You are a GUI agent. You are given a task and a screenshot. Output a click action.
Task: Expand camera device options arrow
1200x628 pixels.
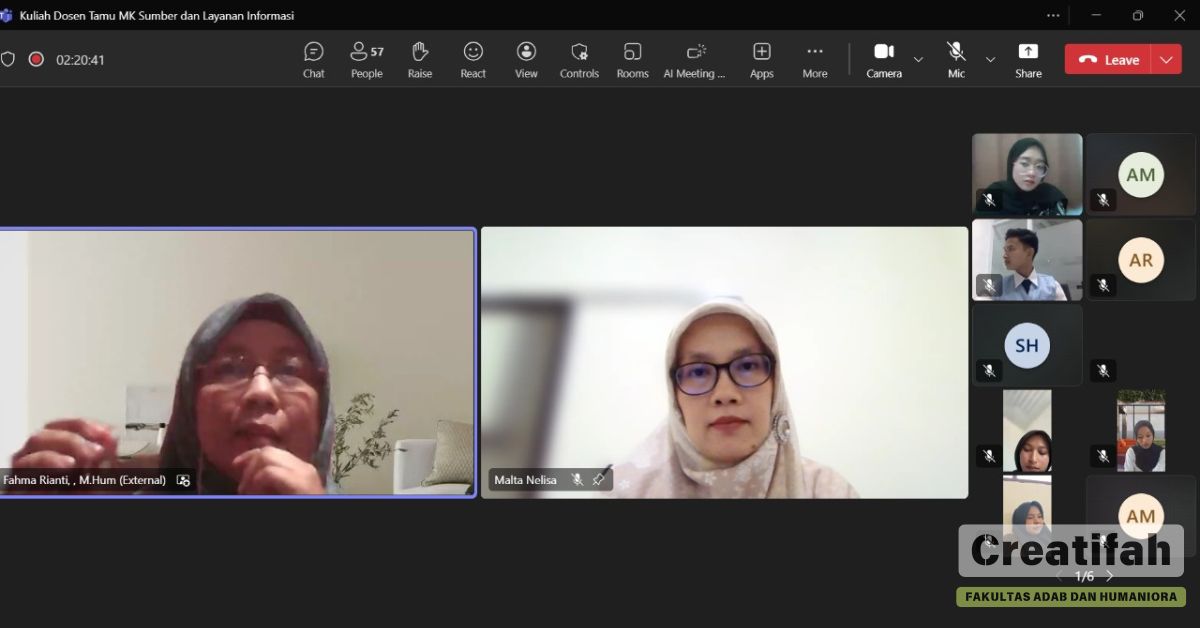(918, 60)
